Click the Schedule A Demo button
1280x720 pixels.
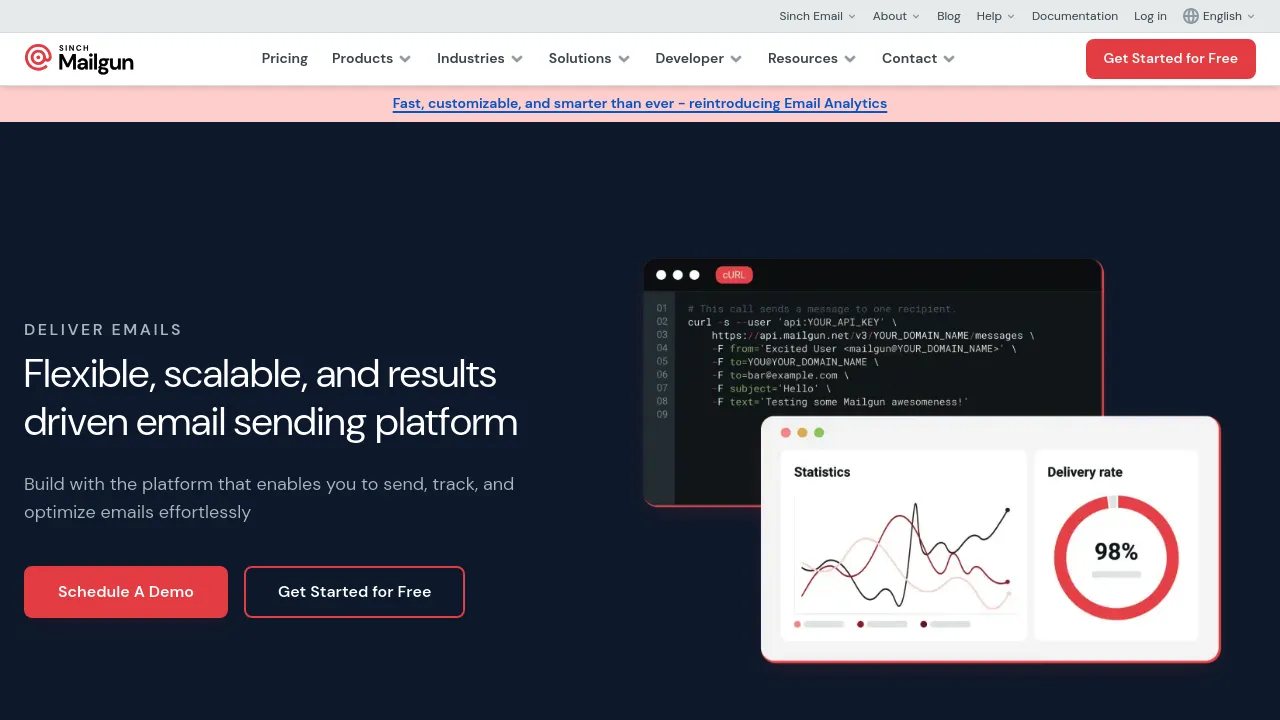(x=126, y=592)
